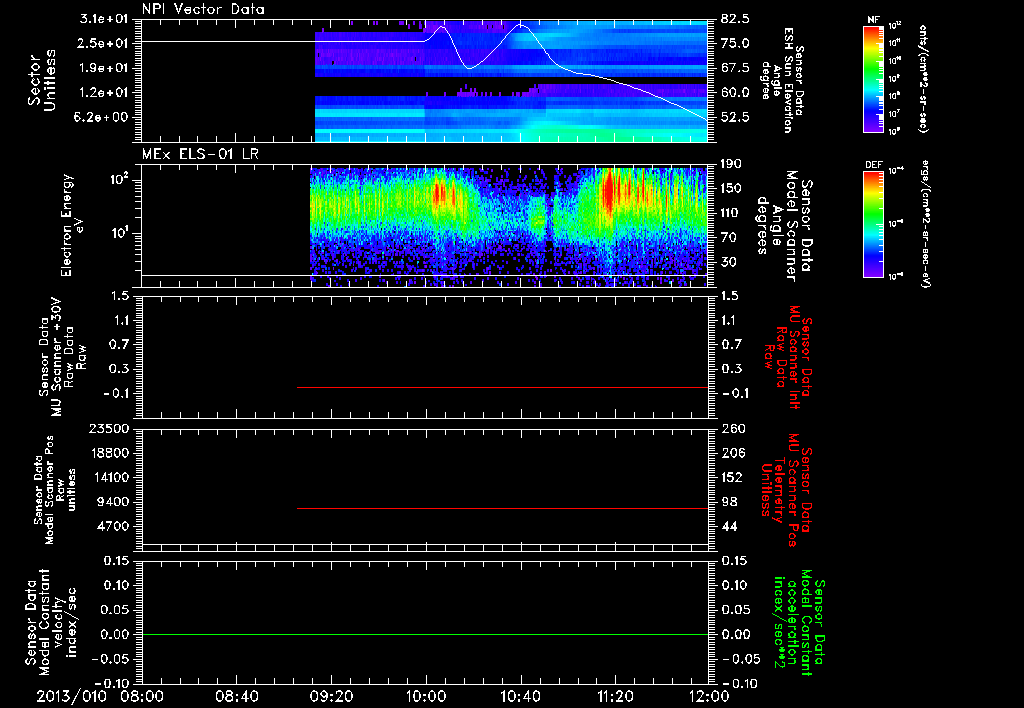Select the "110" scanner angle tick value
Viewport: 1024px width, 708px height.
tap(731, 213)
